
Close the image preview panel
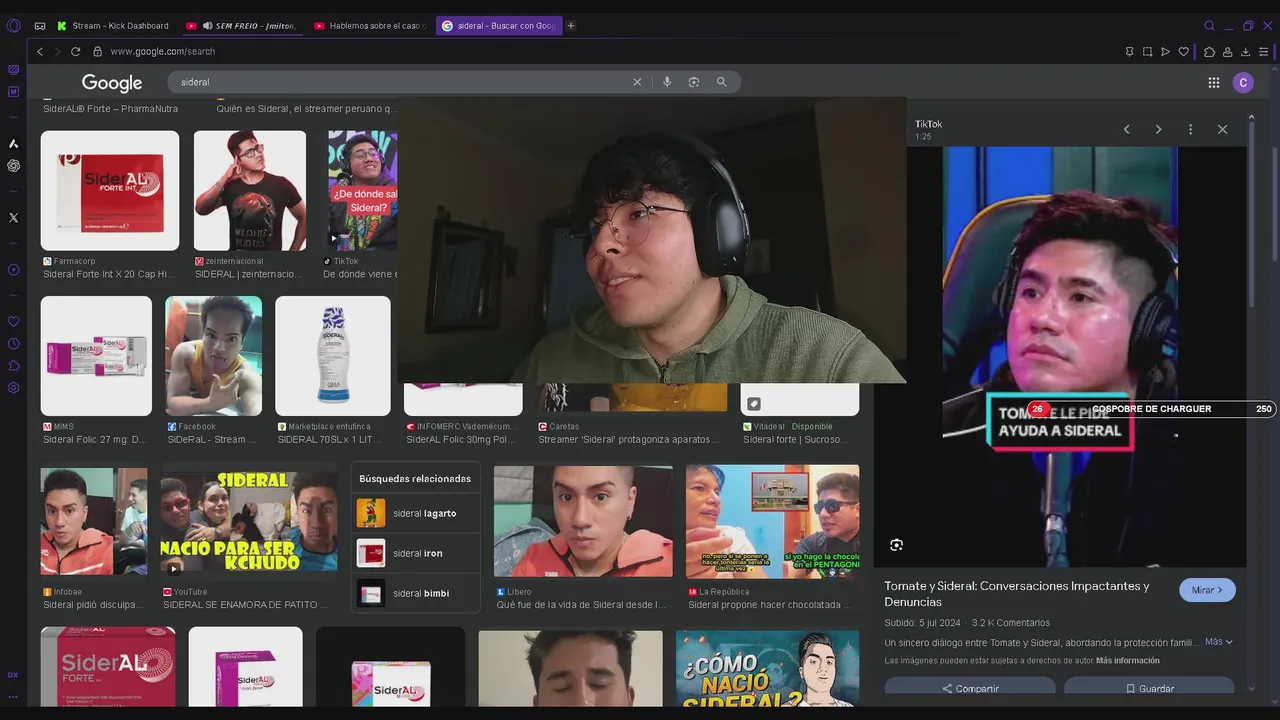click(1222, 129)
